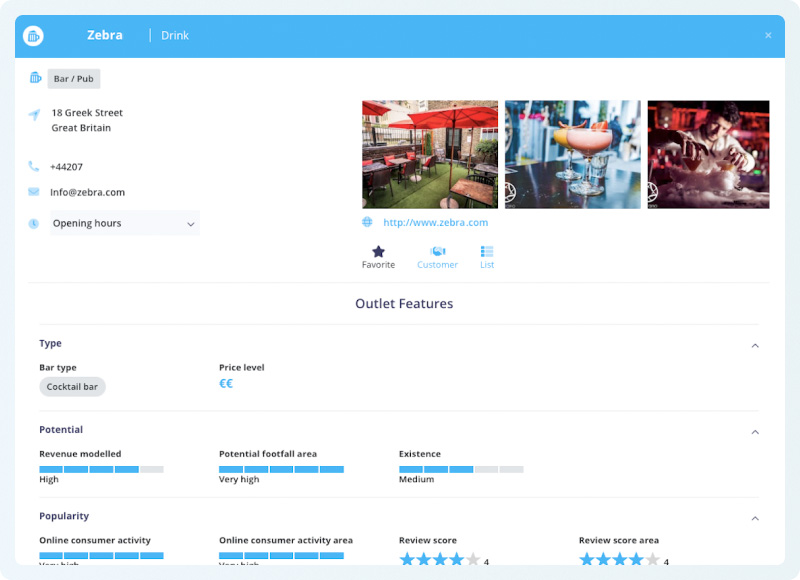Click the 18 Greek Street address line
This screenshot has width=800, height=580.
coord(87,113)
